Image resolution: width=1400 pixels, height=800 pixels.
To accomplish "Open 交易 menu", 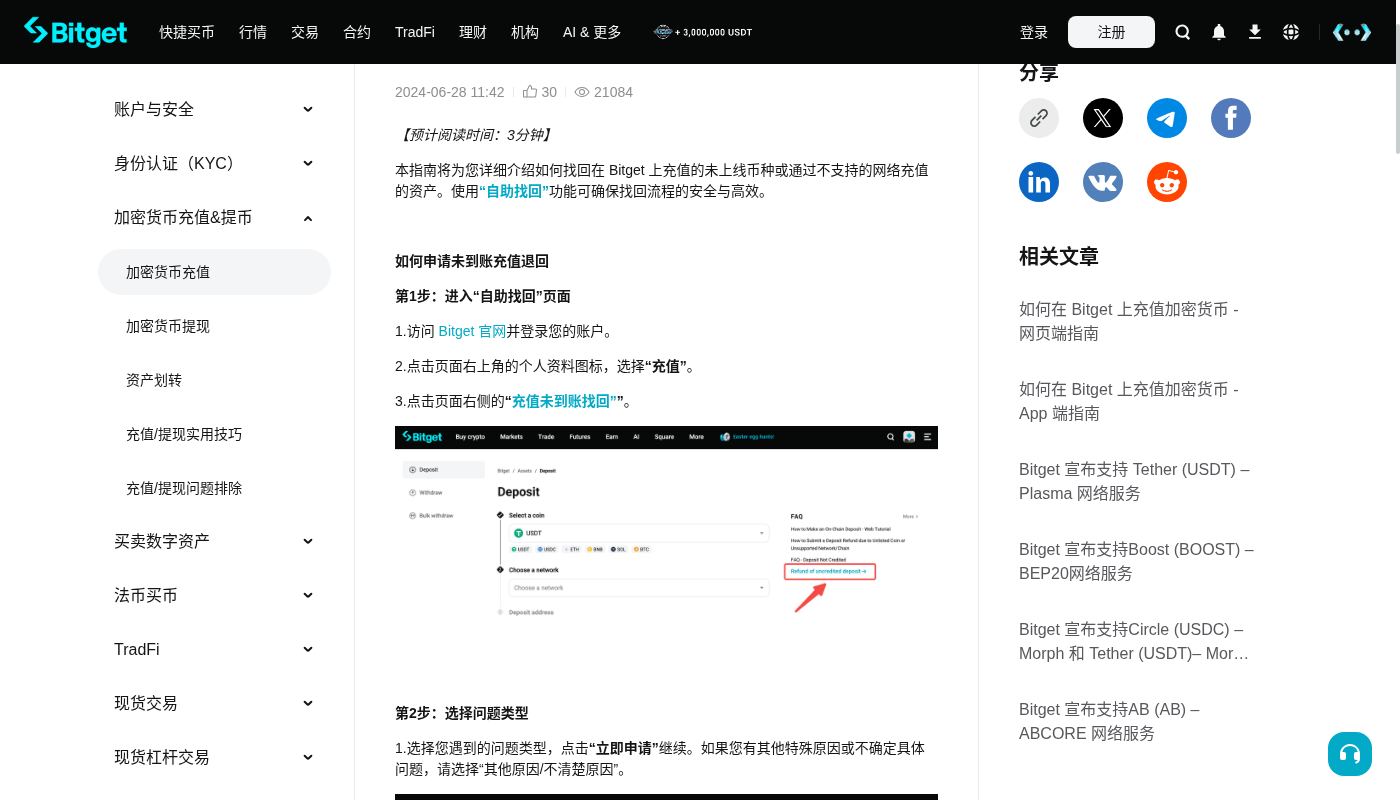I will 305,32.
